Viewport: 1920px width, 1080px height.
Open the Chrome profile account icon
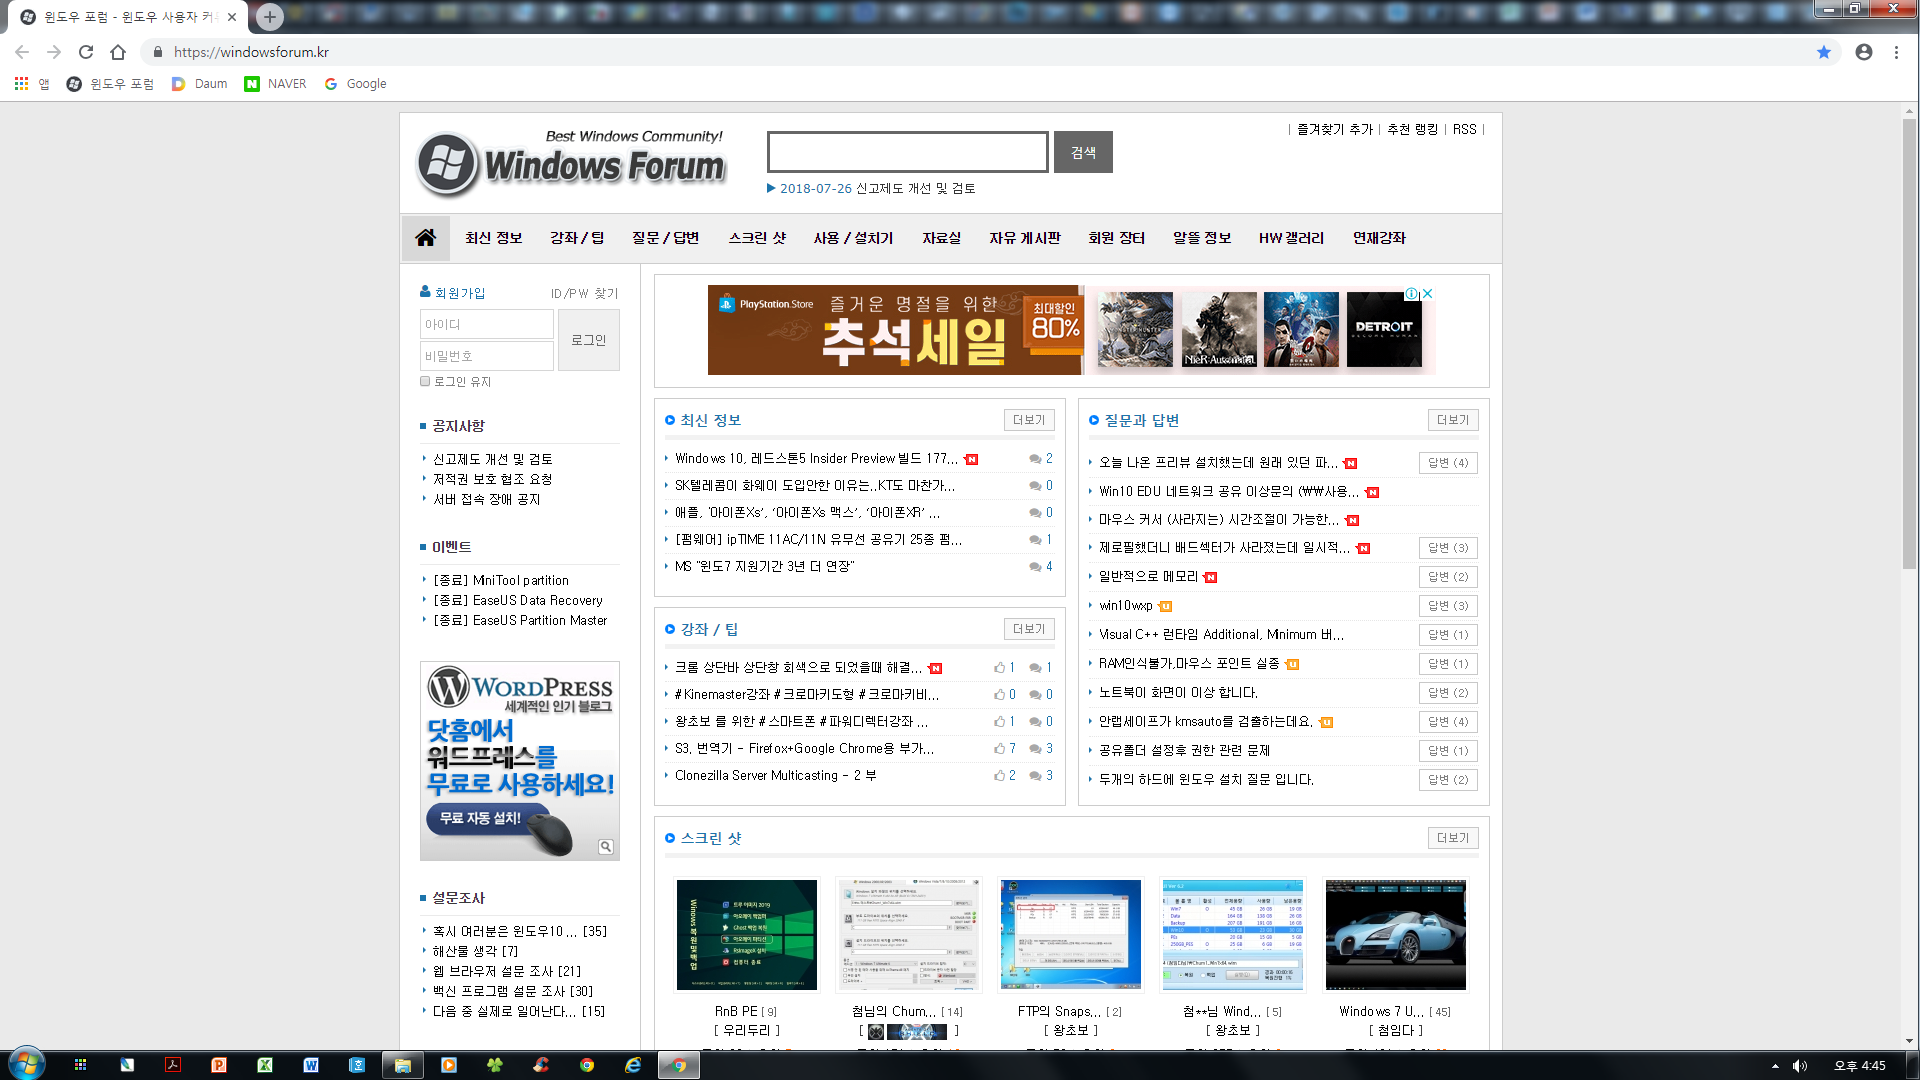point(1864,52)
